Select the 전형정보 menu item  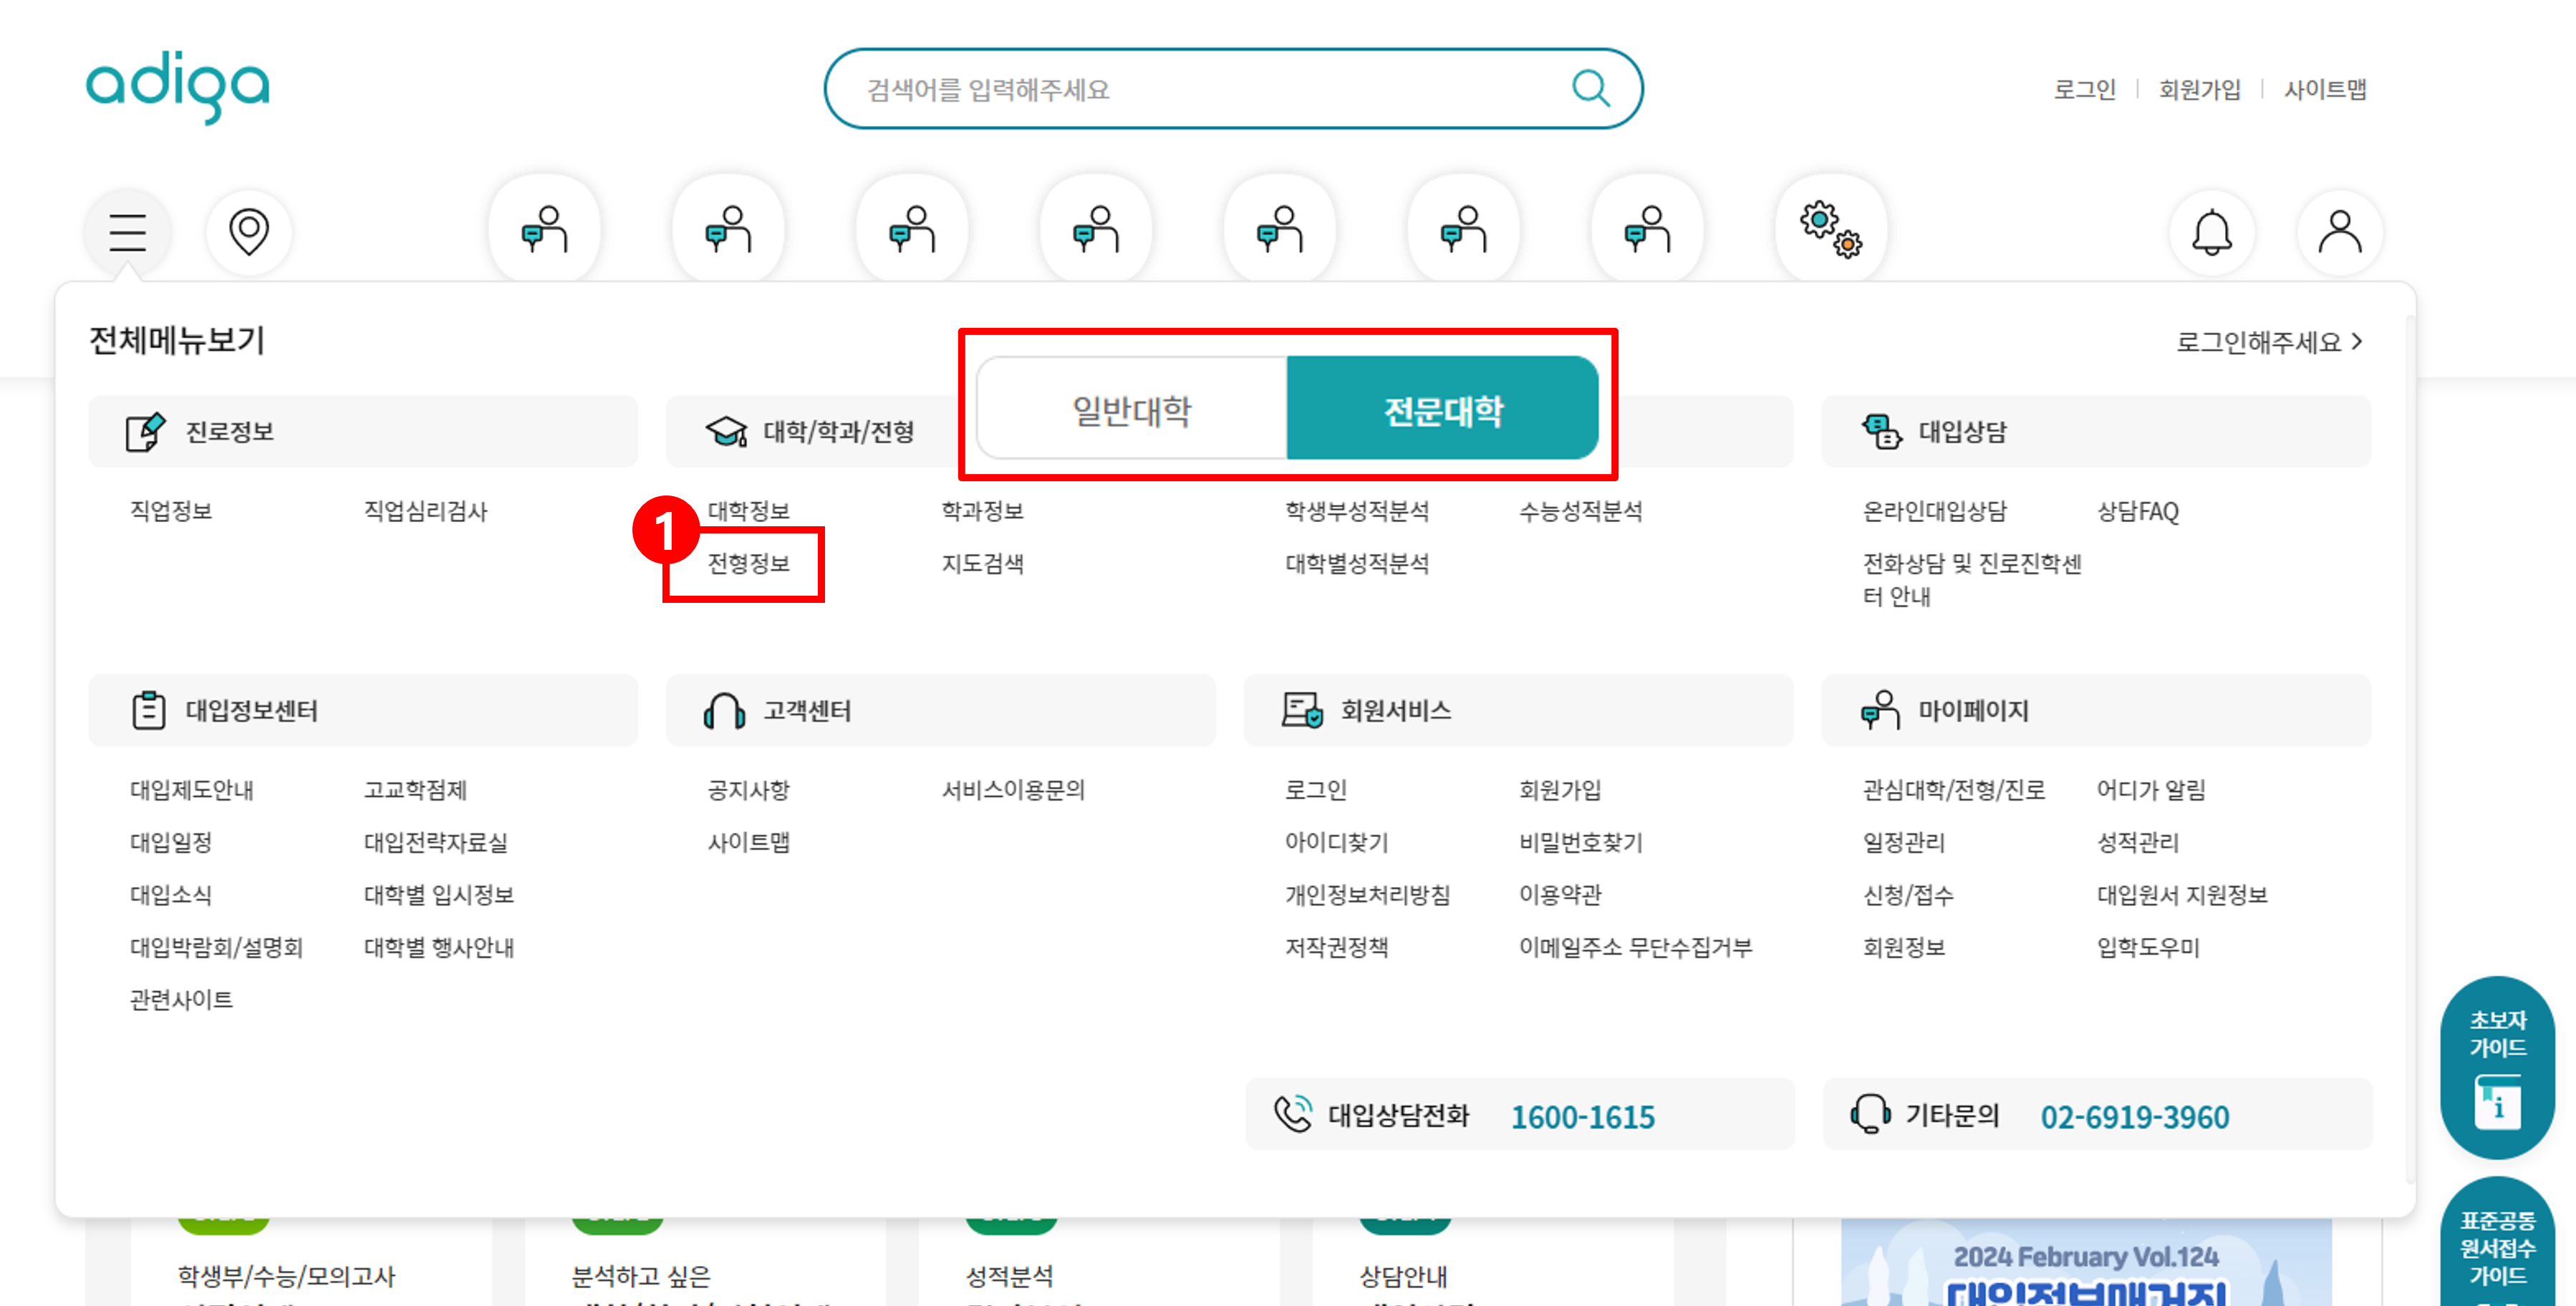coord(749,564)
